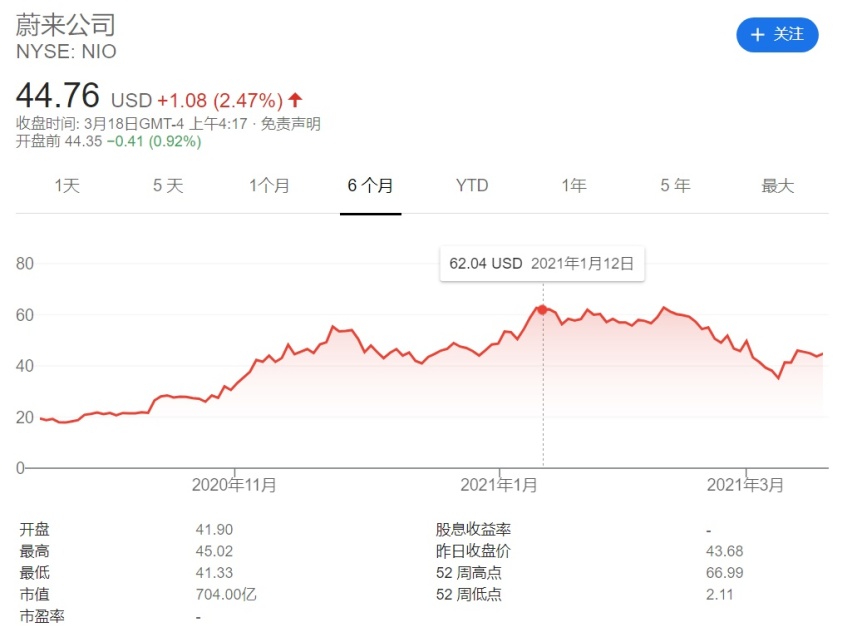The height and width of the screenshot is (642, 852).
Task: Click the 52 周低点 row label
Action: [x=468, y=595]
